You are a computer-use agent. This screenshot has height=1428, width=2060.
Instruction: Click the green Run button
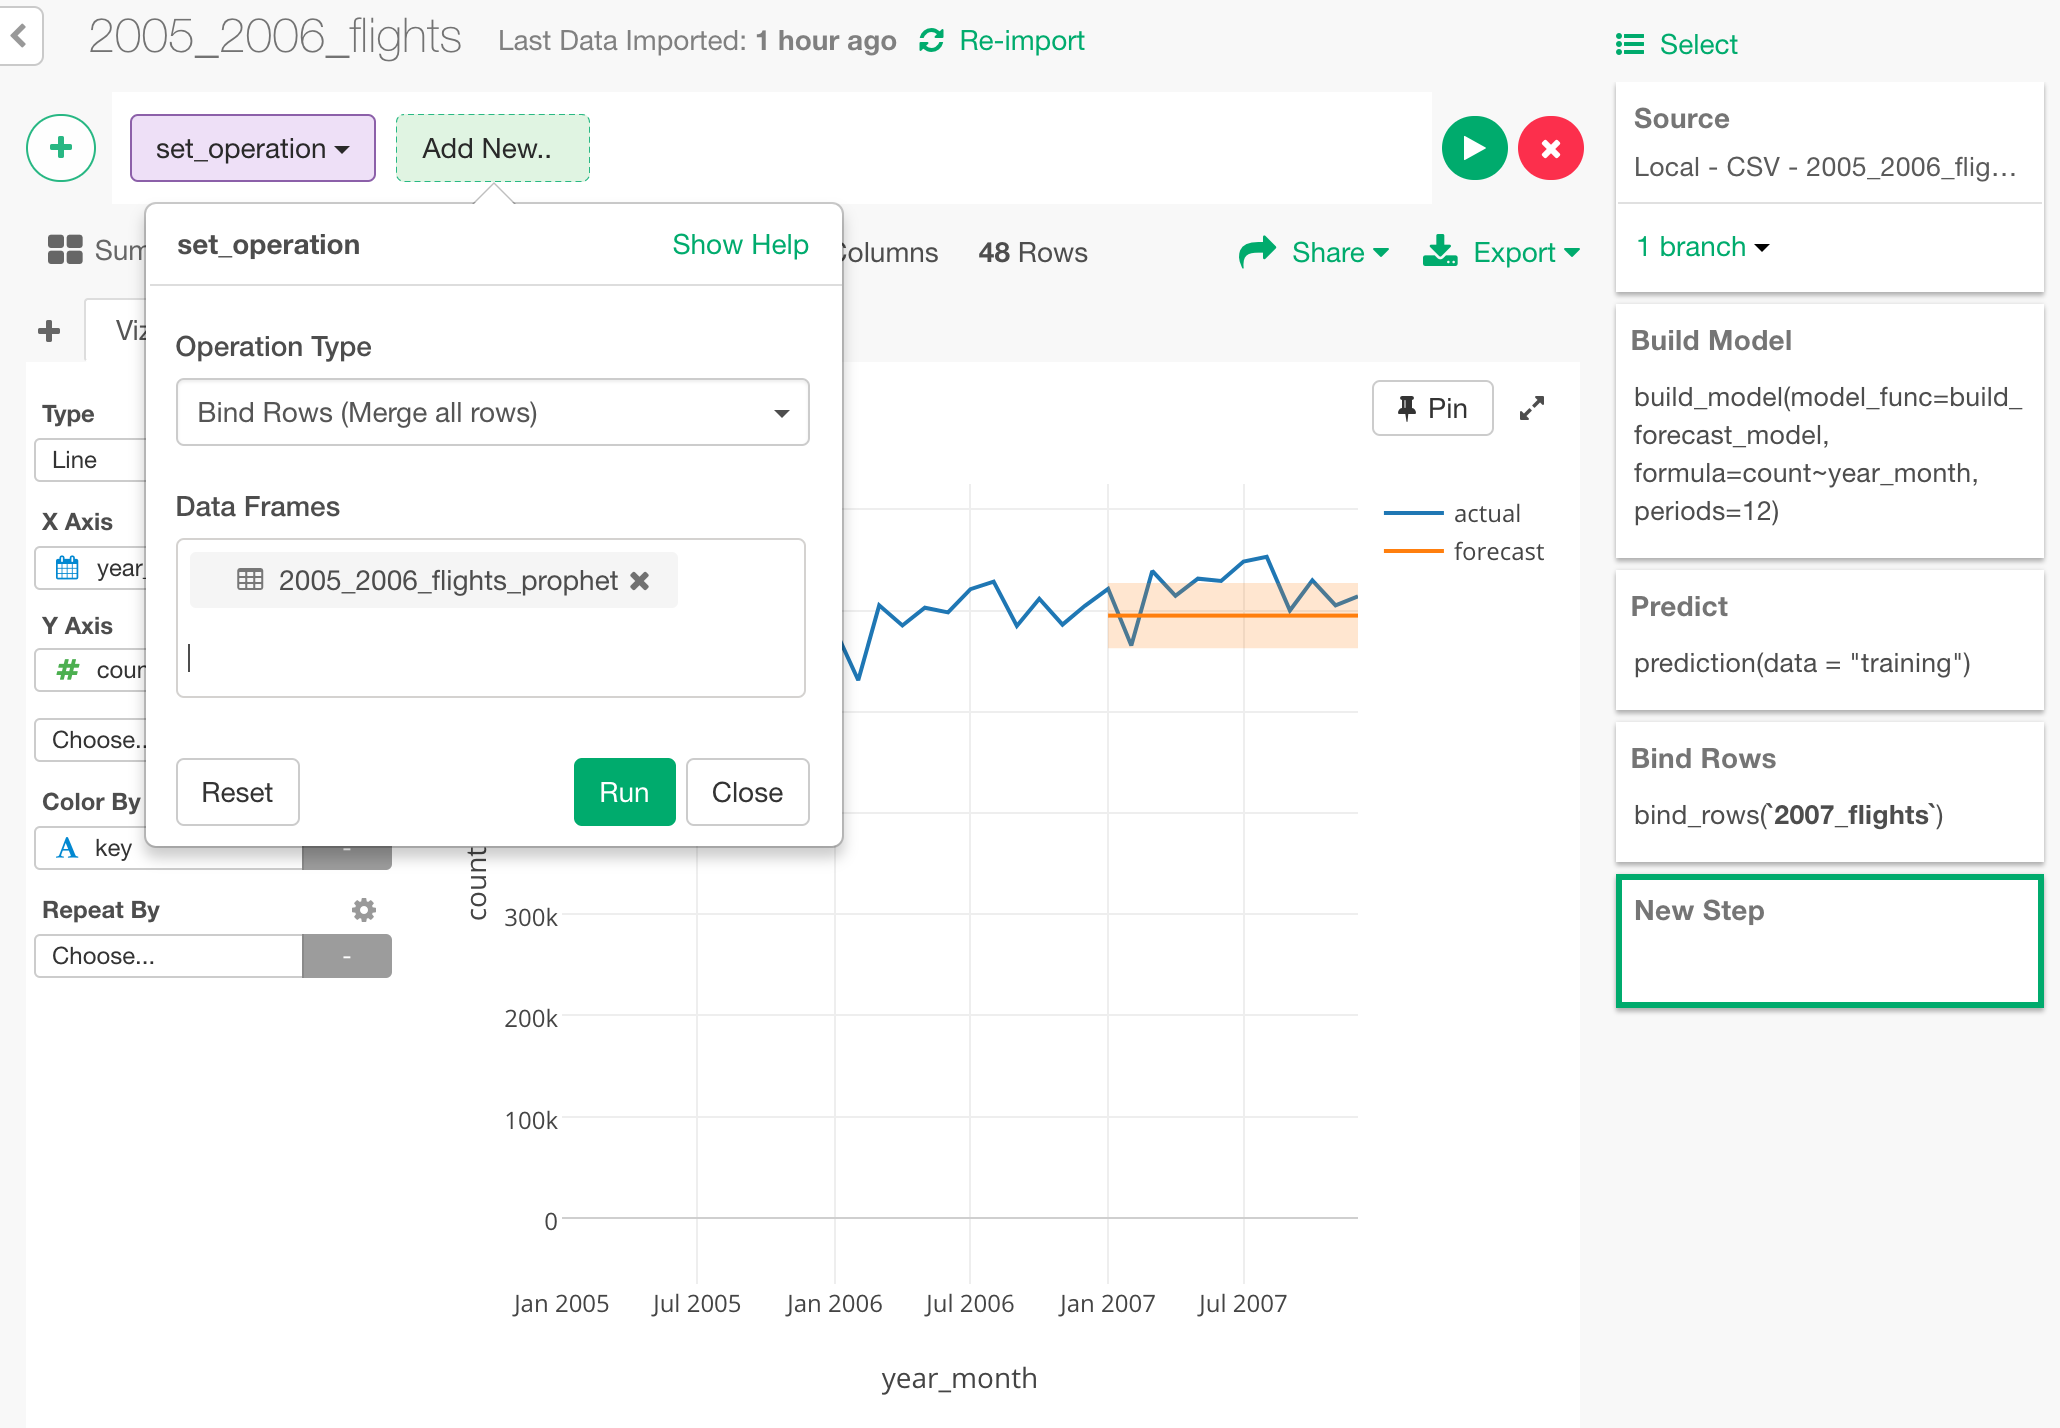(x=625, y=792)
